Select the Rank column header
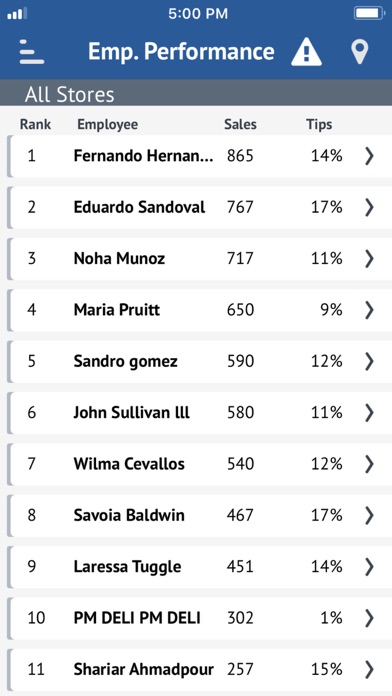 point(36,125)
